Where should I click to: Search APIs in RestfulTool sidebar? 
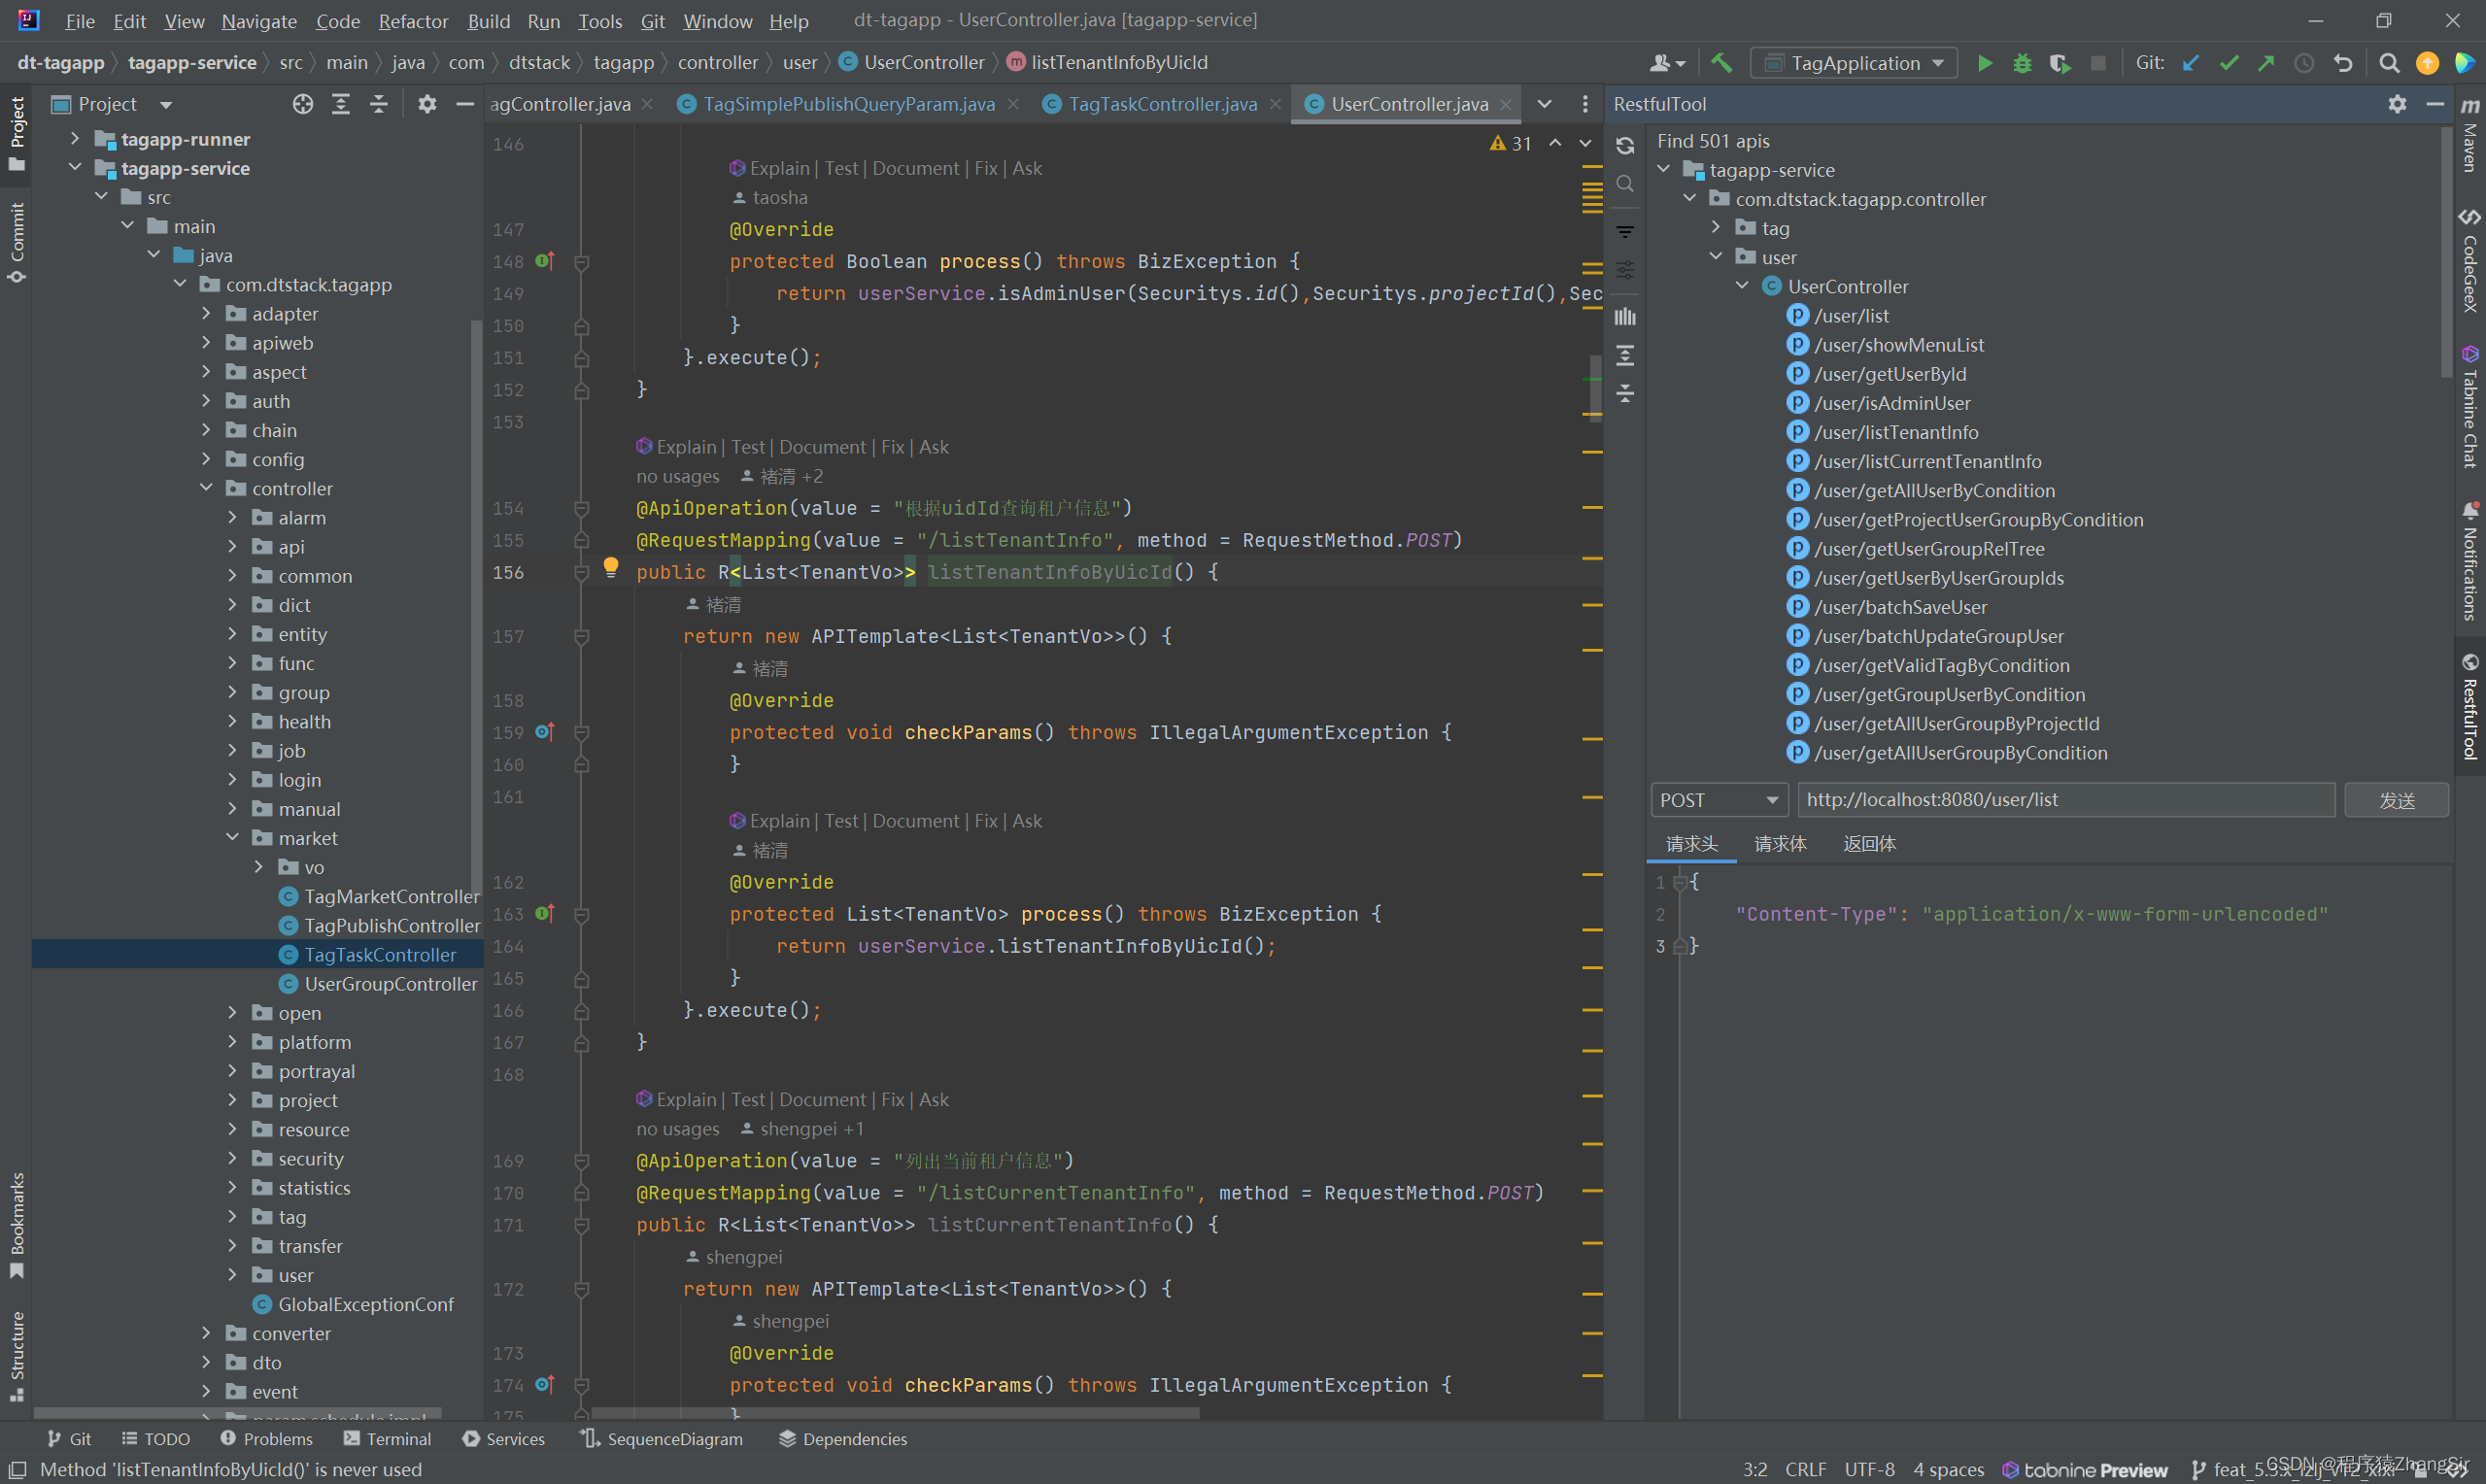point(1625,184)
